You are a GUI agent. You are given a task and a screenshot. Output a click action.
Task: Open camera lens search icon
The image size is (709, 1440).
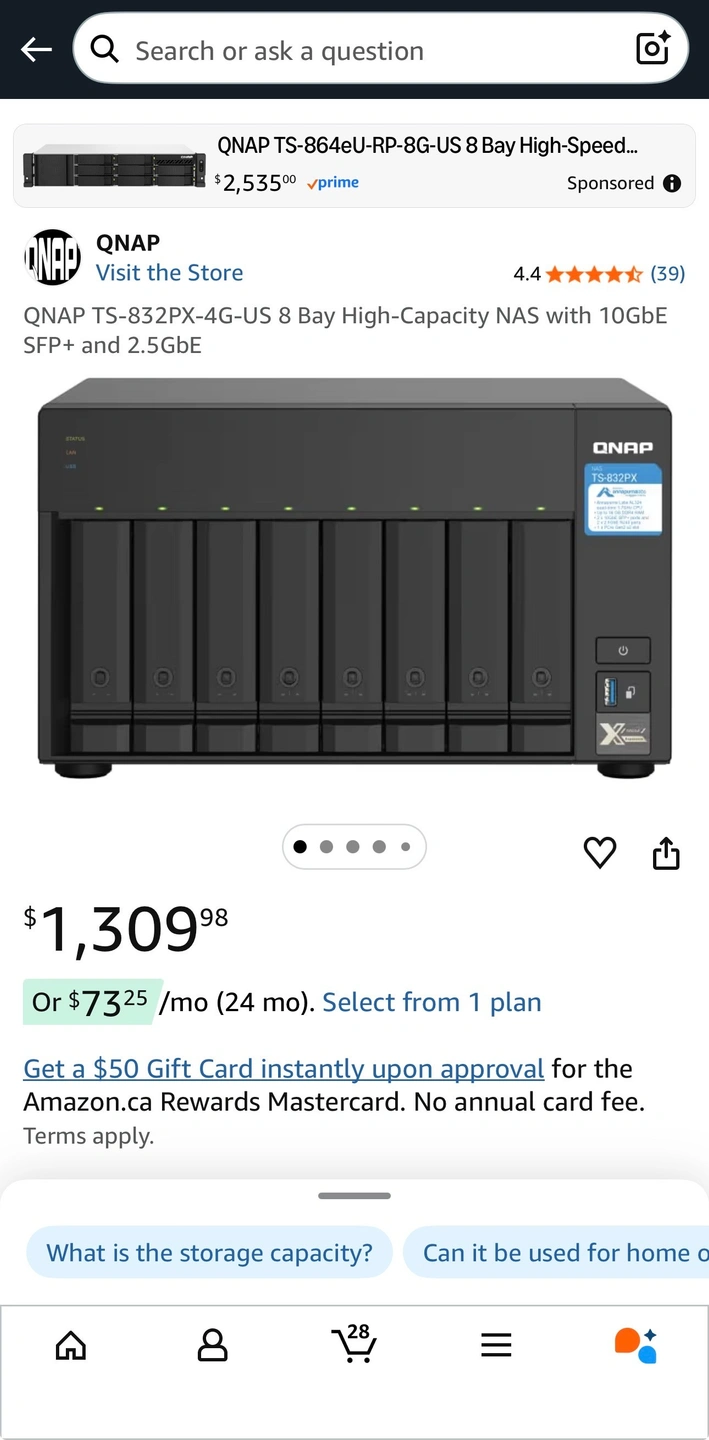(x=652, y=49)
